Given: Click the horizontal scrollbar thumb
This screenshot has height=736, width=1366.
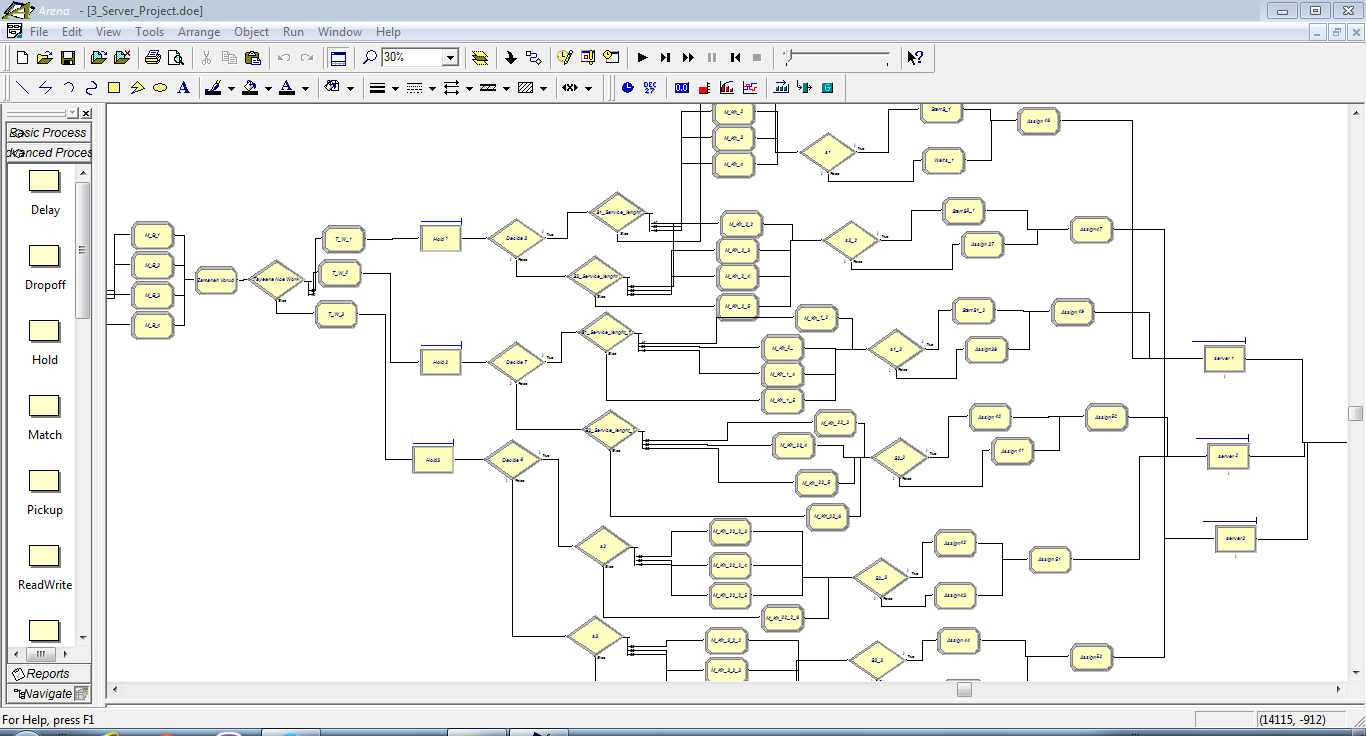Looking at the screenshot, I should pos(964,689).
